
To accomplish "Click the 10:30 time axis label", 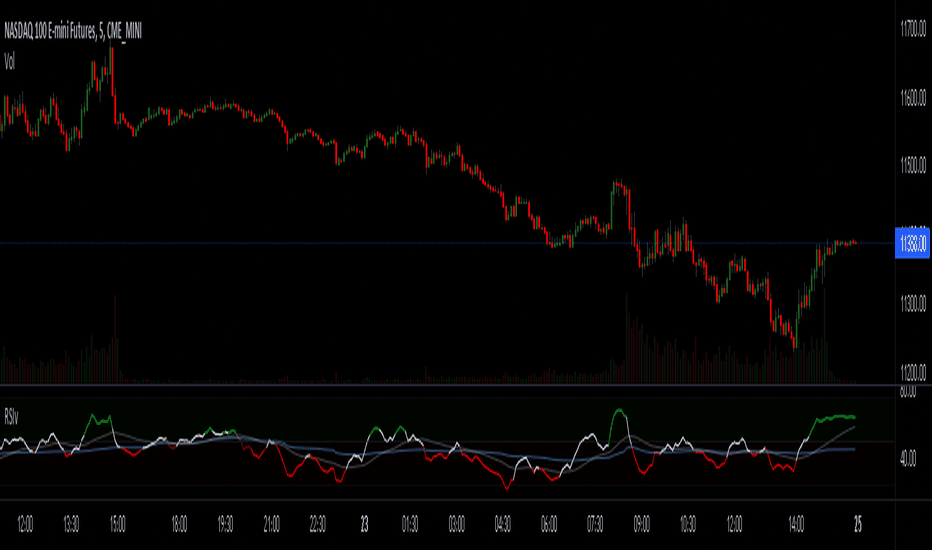I will coord(688,524).
